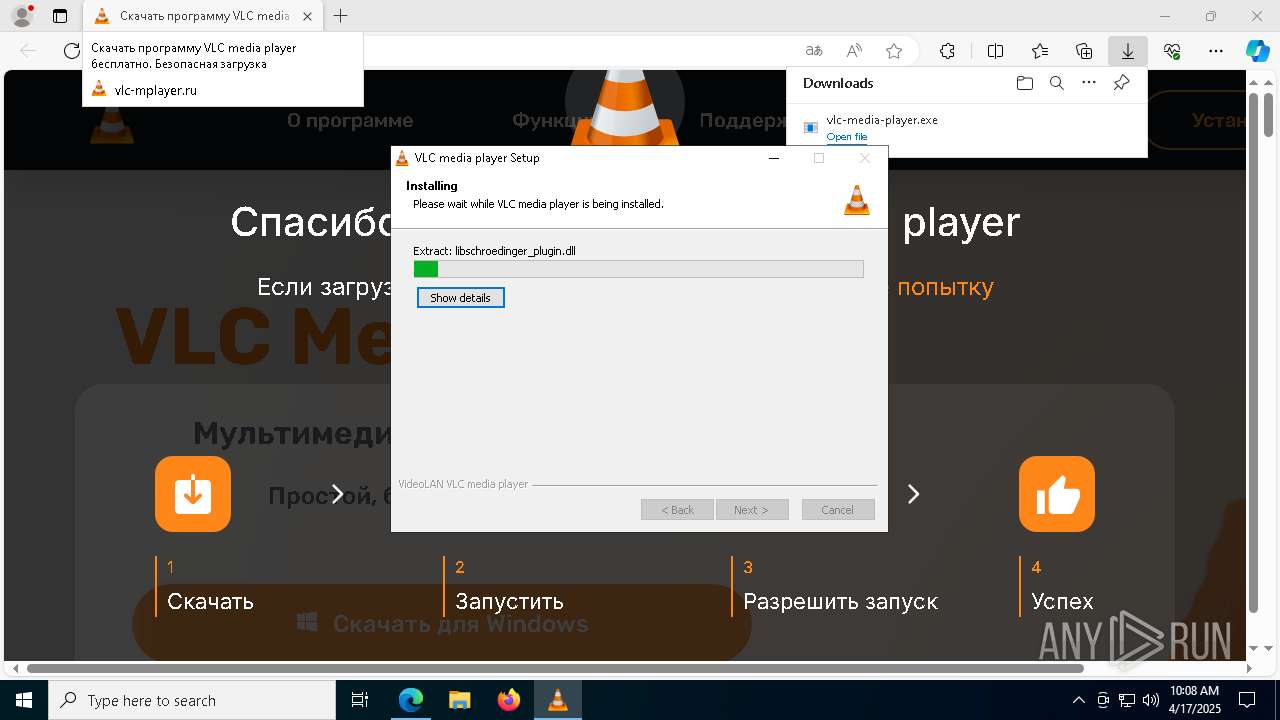Click the taskbar search box
The height and width of the screenshot is (720, 1280).
tap(192, 700)
